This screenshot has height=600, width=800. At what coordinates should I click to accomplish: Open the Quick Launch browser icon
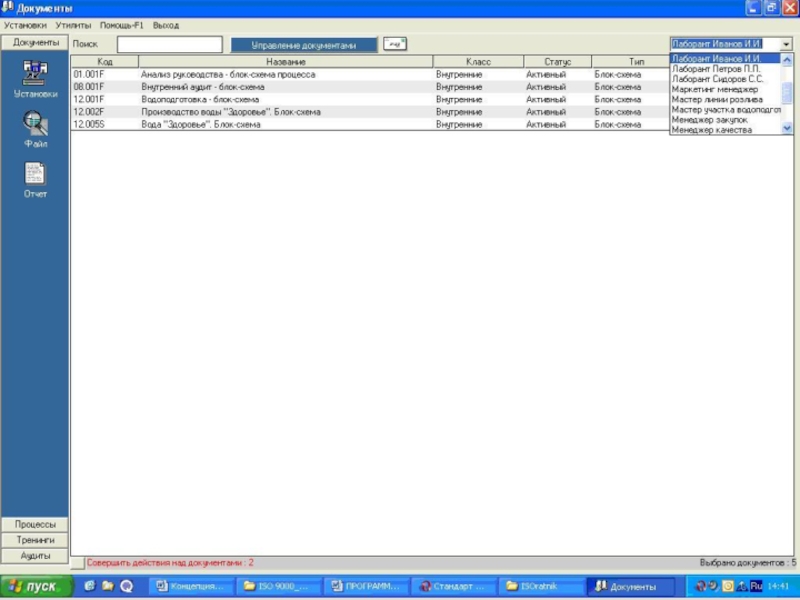89,586
